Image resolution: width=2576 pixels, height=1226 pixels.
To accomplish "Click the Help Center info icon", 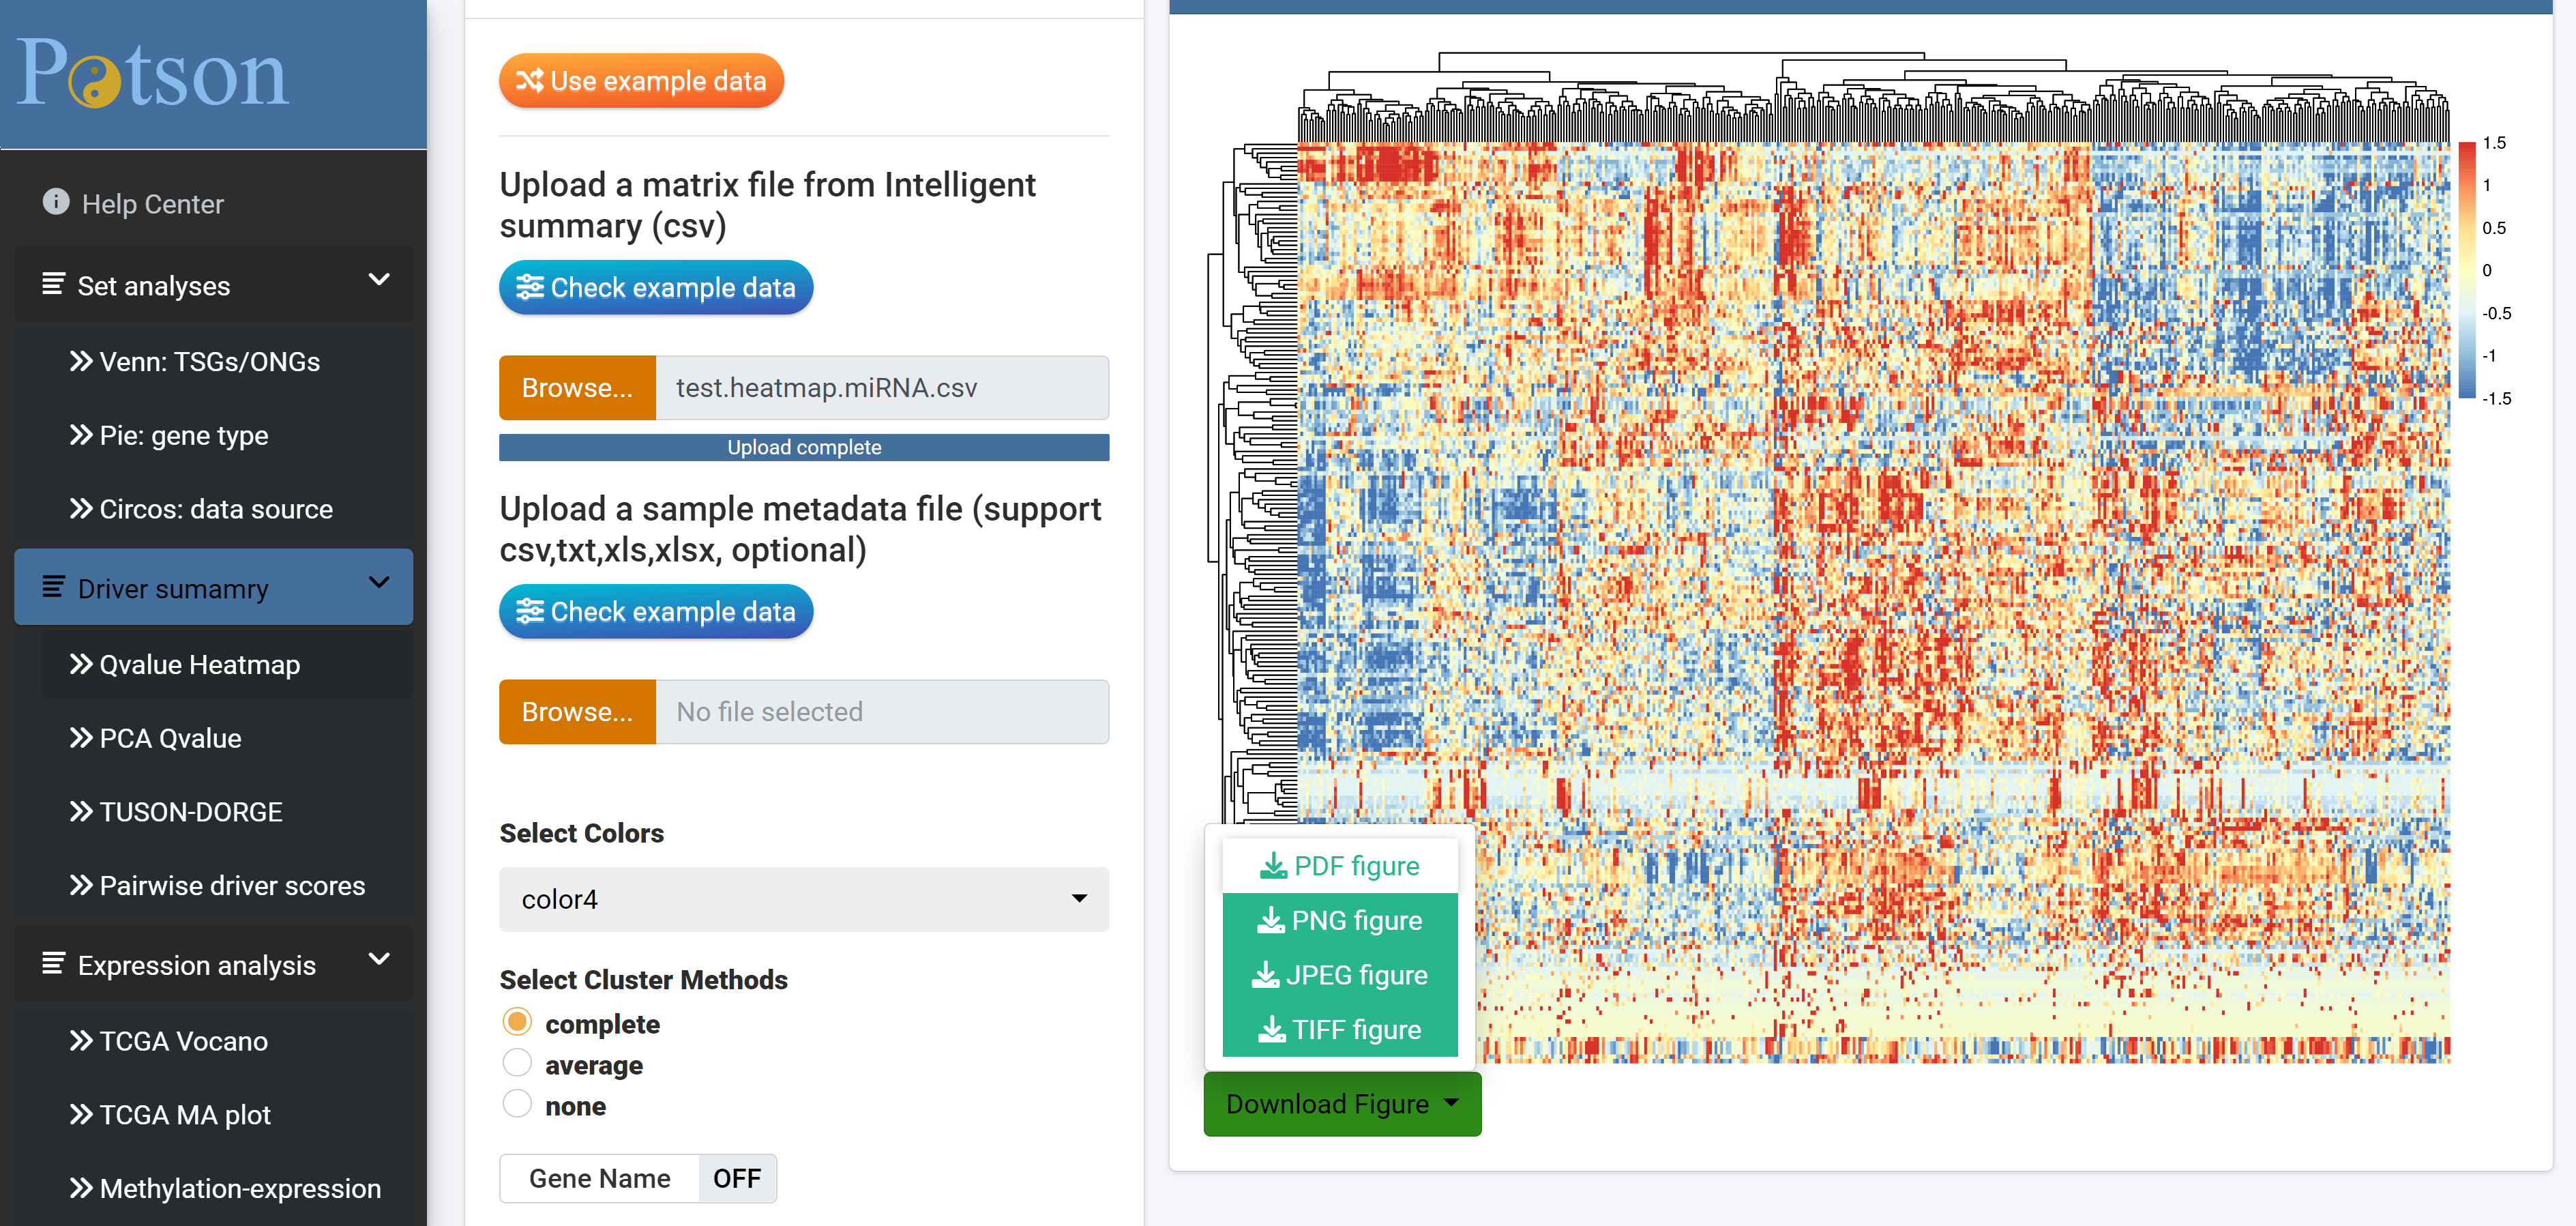I will click(56, 202).
